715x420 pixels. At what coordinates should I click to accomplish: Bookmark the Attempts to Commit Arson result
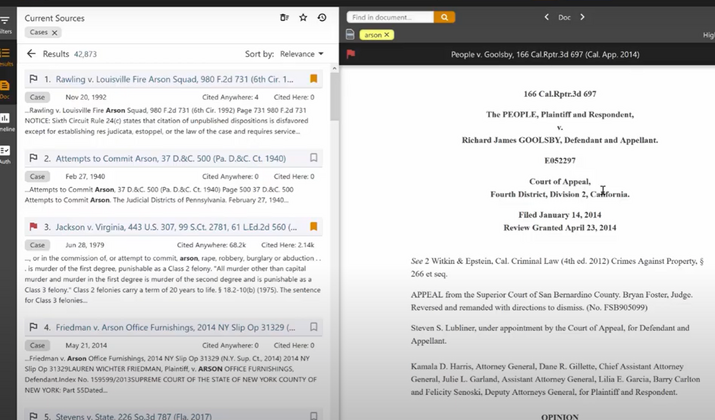tap(314, 158)
